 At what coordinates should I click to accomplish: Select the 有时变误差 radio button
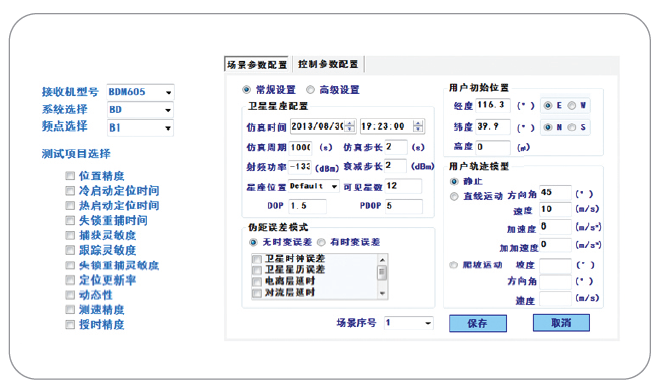click(321, 242)
